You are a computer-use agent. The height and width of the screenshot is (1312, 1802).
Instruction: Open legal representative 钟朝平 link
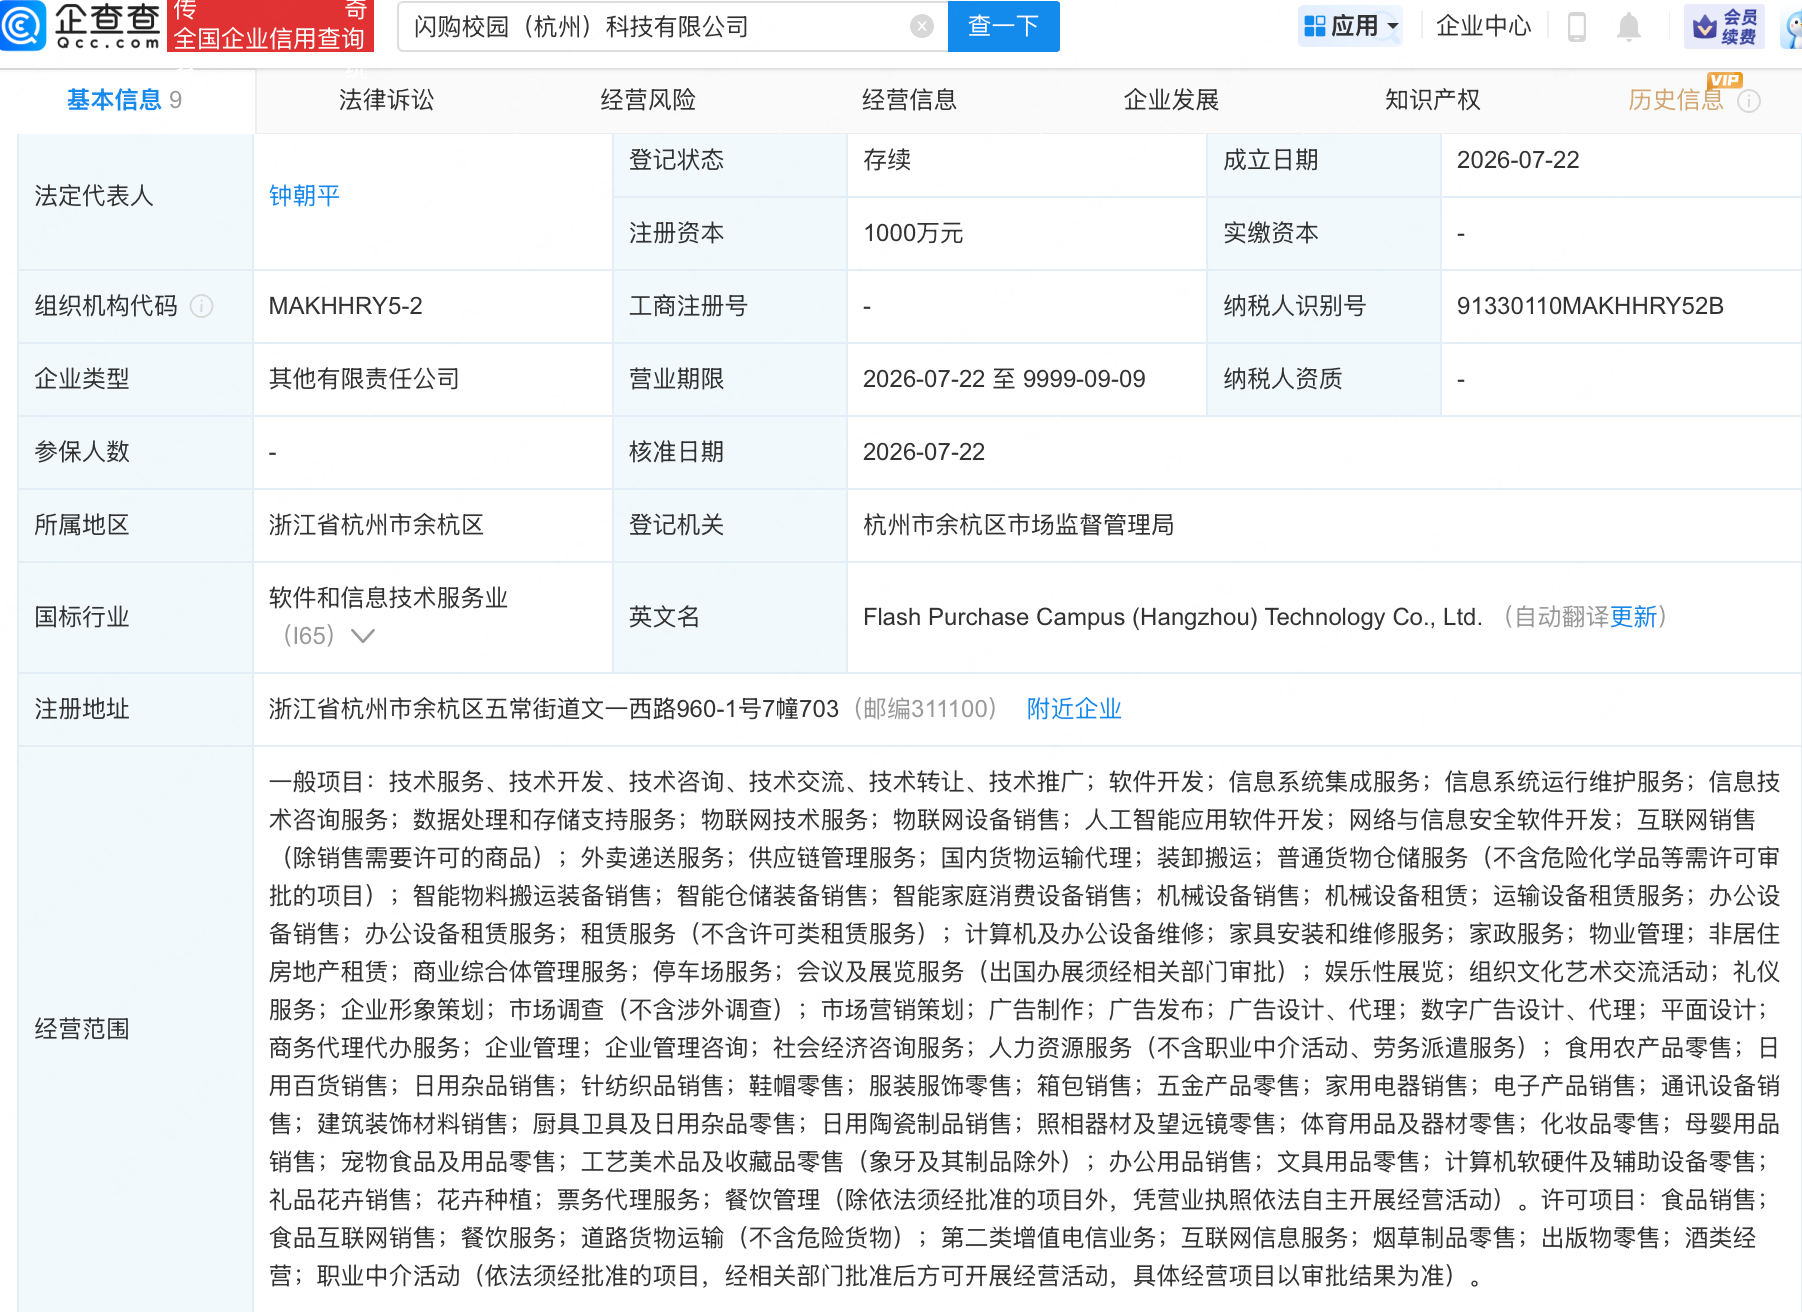tap(304, 196)
